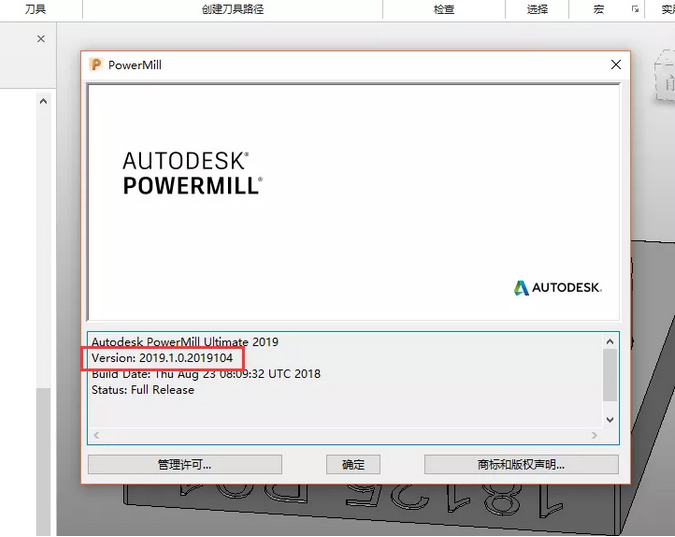Open the 选择 ribbon group
675x537 pixels.
point(537,9)
